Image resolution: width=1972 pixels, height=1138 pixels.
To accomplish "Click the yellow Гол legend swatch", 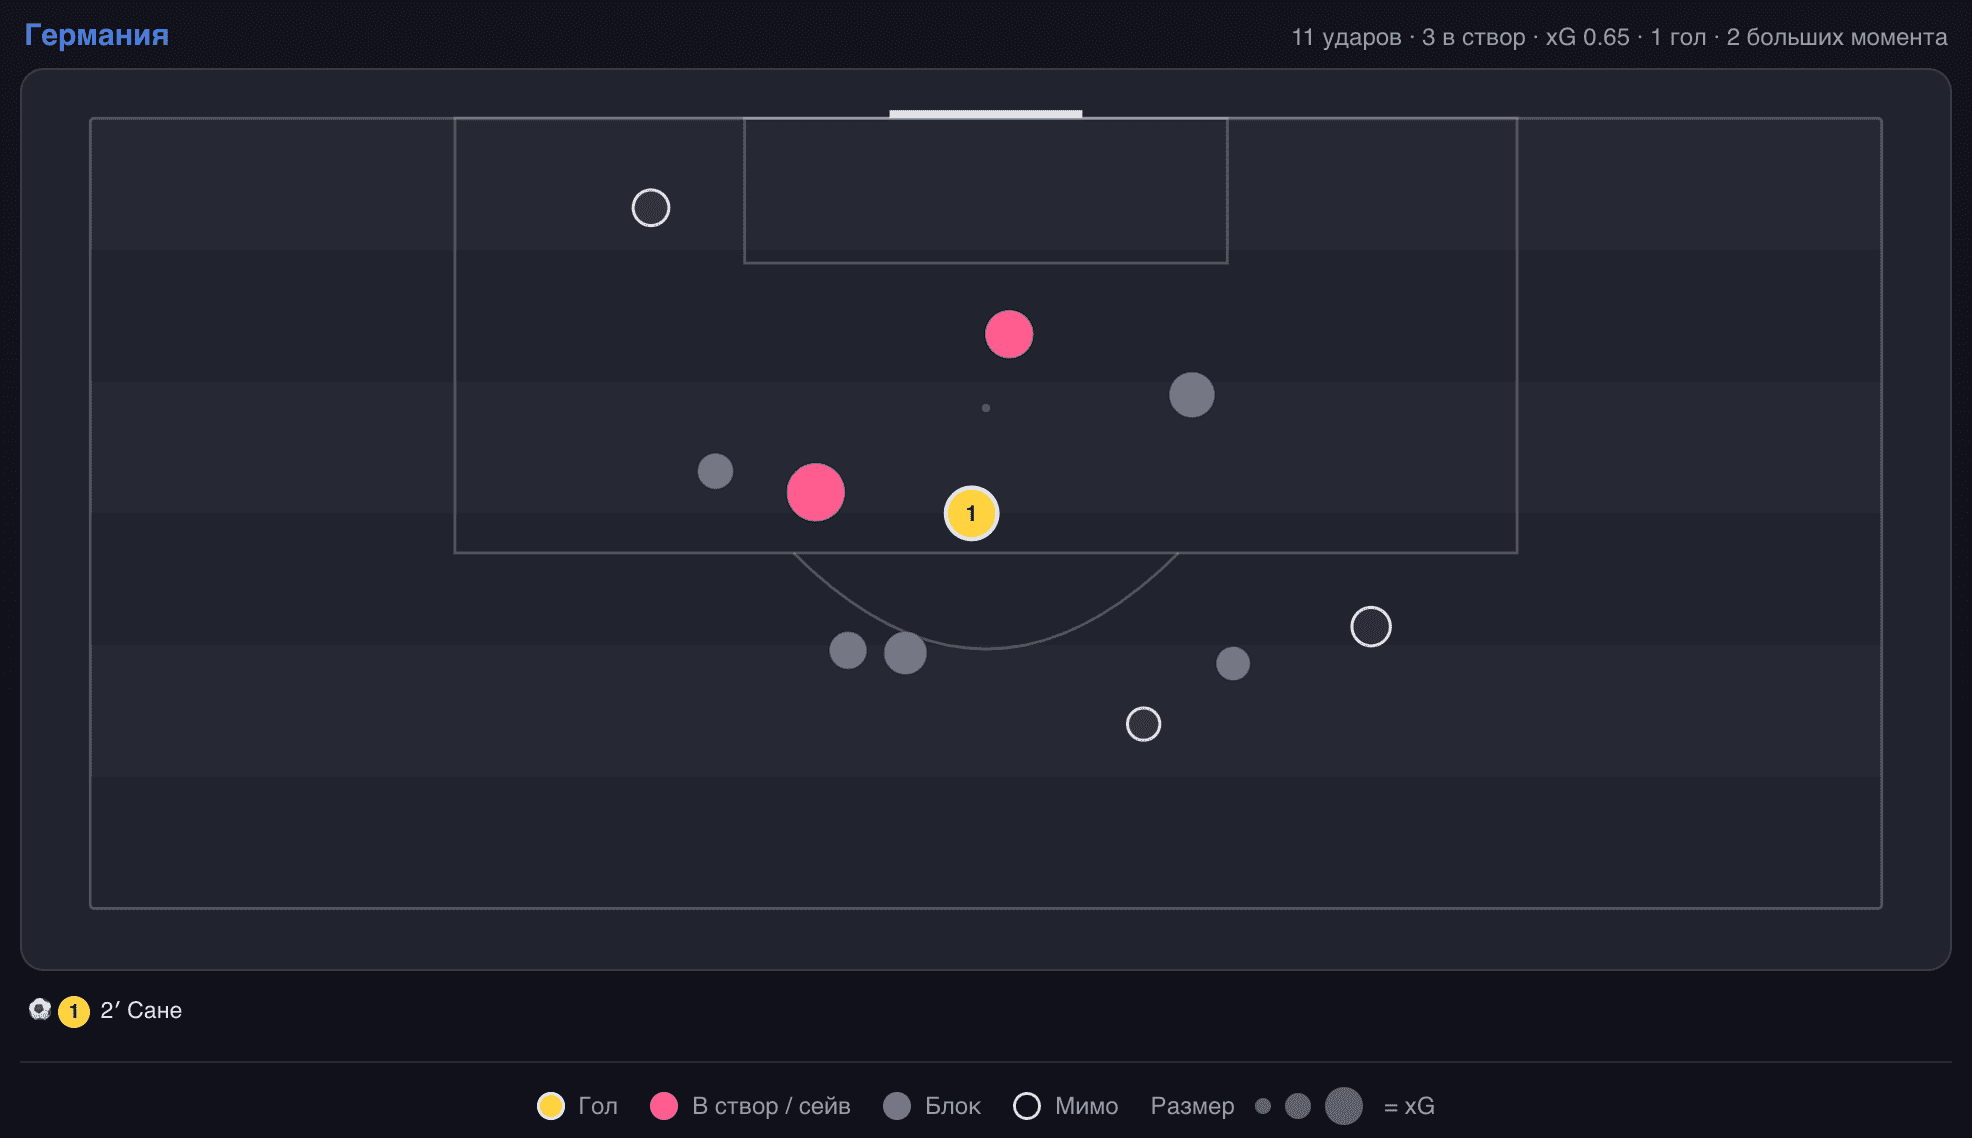I will [x=551, y=1106].
